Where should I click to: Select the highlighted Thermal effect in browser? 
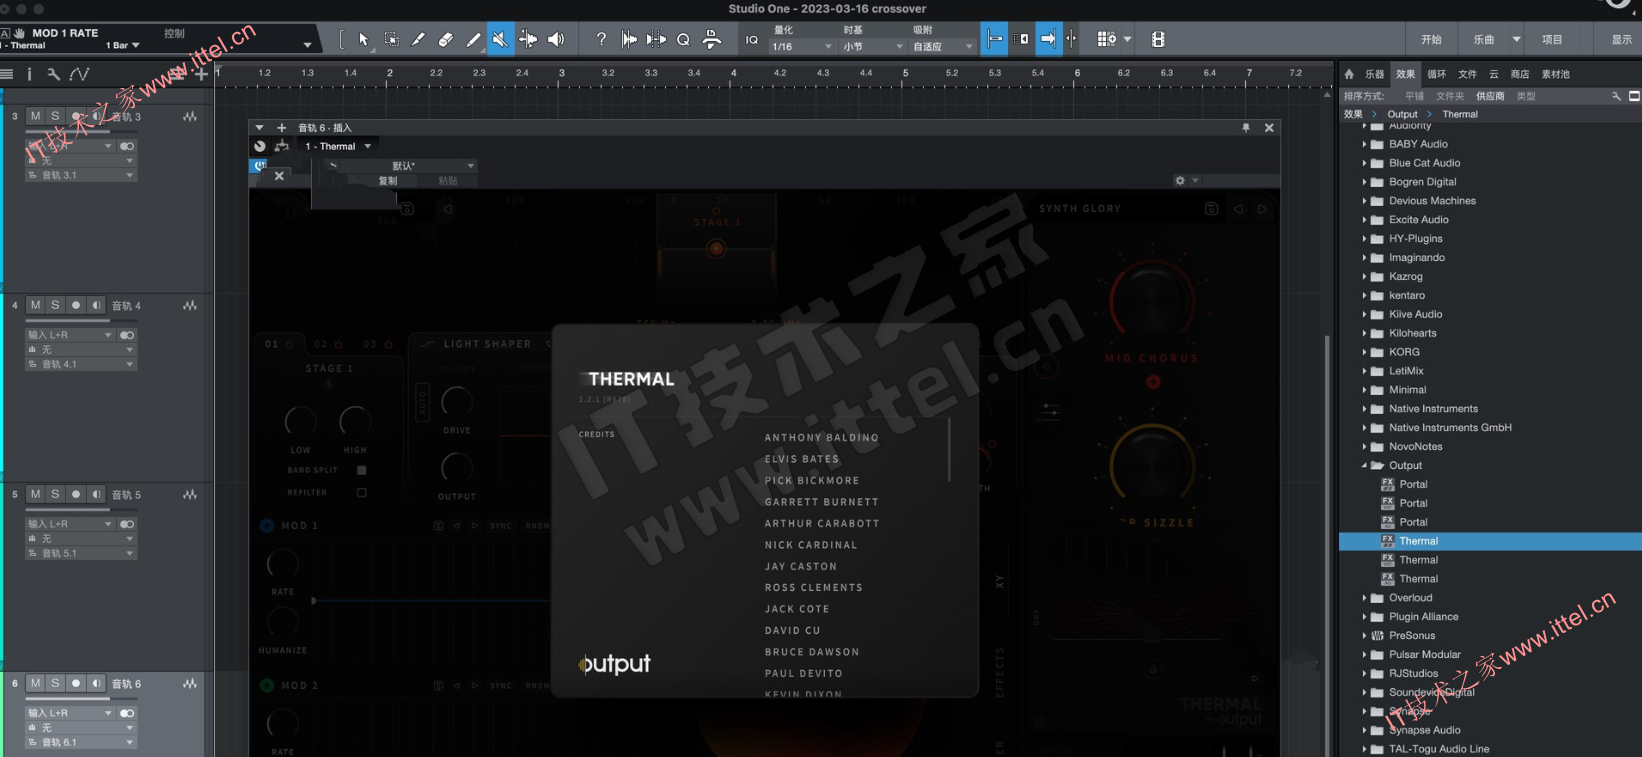tap(1490, 541)
